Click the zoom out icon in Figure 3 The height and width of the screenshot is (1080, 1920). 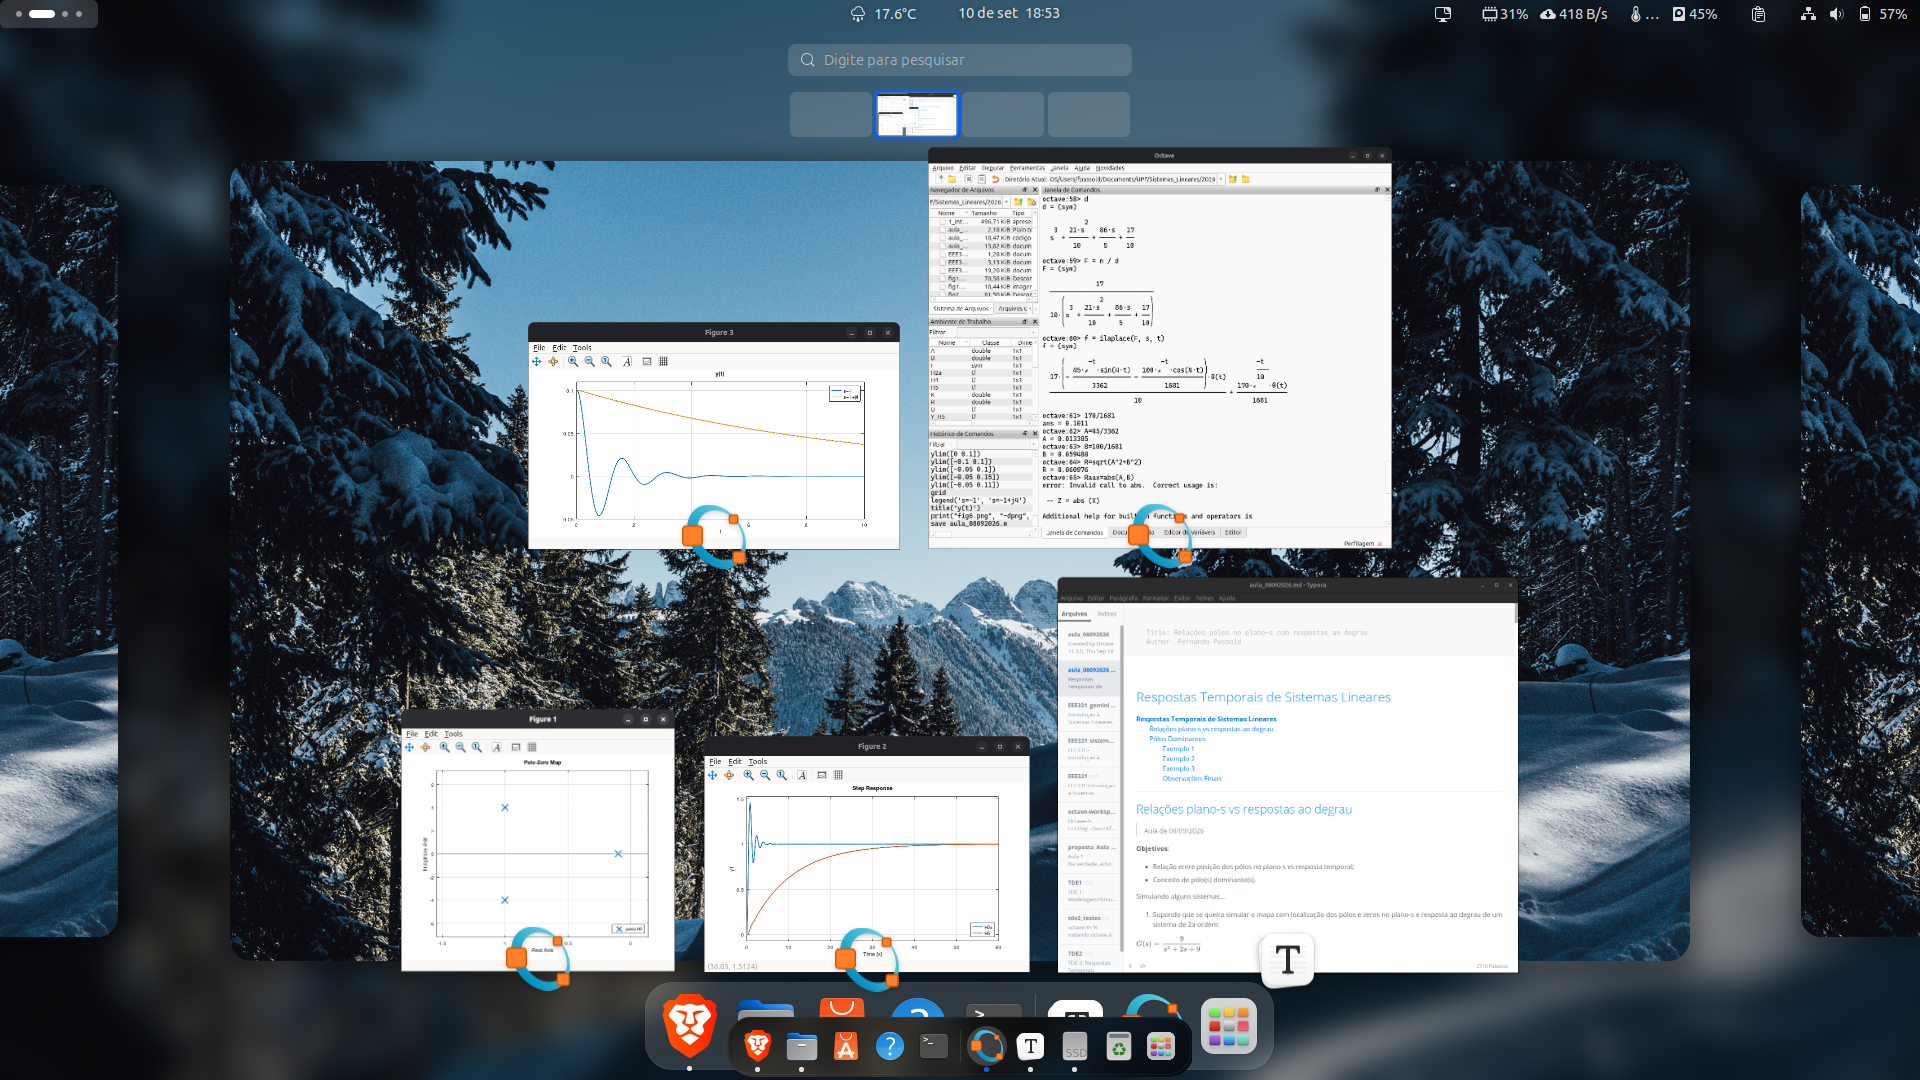pyautogui.click(x=589, y=362)
